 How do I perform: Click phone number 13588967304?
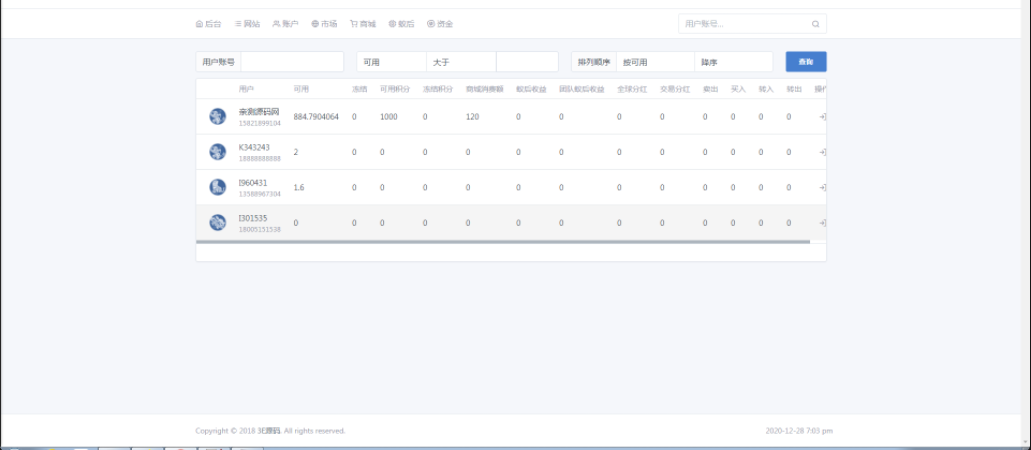tap(260, 194)
